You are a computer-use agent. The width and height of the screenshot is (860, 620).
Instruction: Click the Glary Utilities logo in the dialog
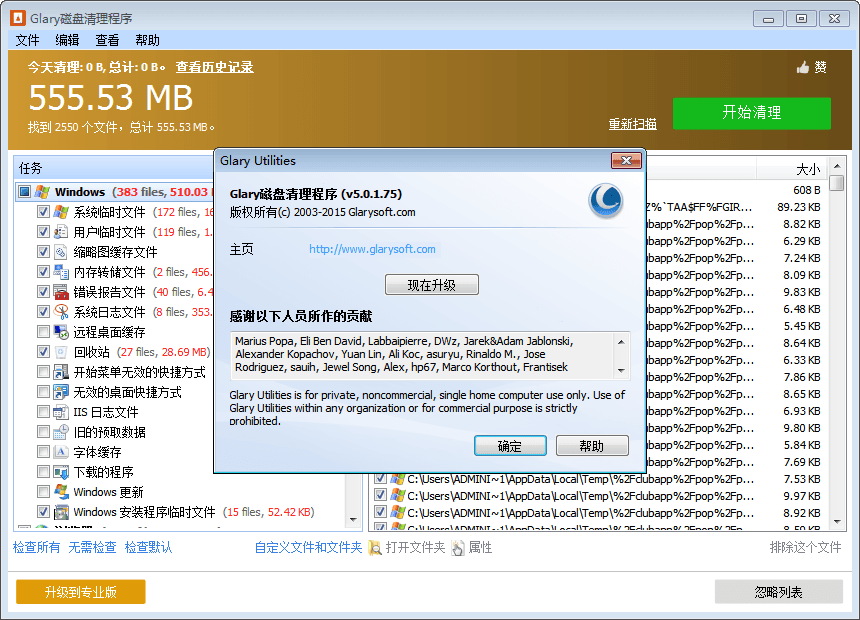coord(605,200)
